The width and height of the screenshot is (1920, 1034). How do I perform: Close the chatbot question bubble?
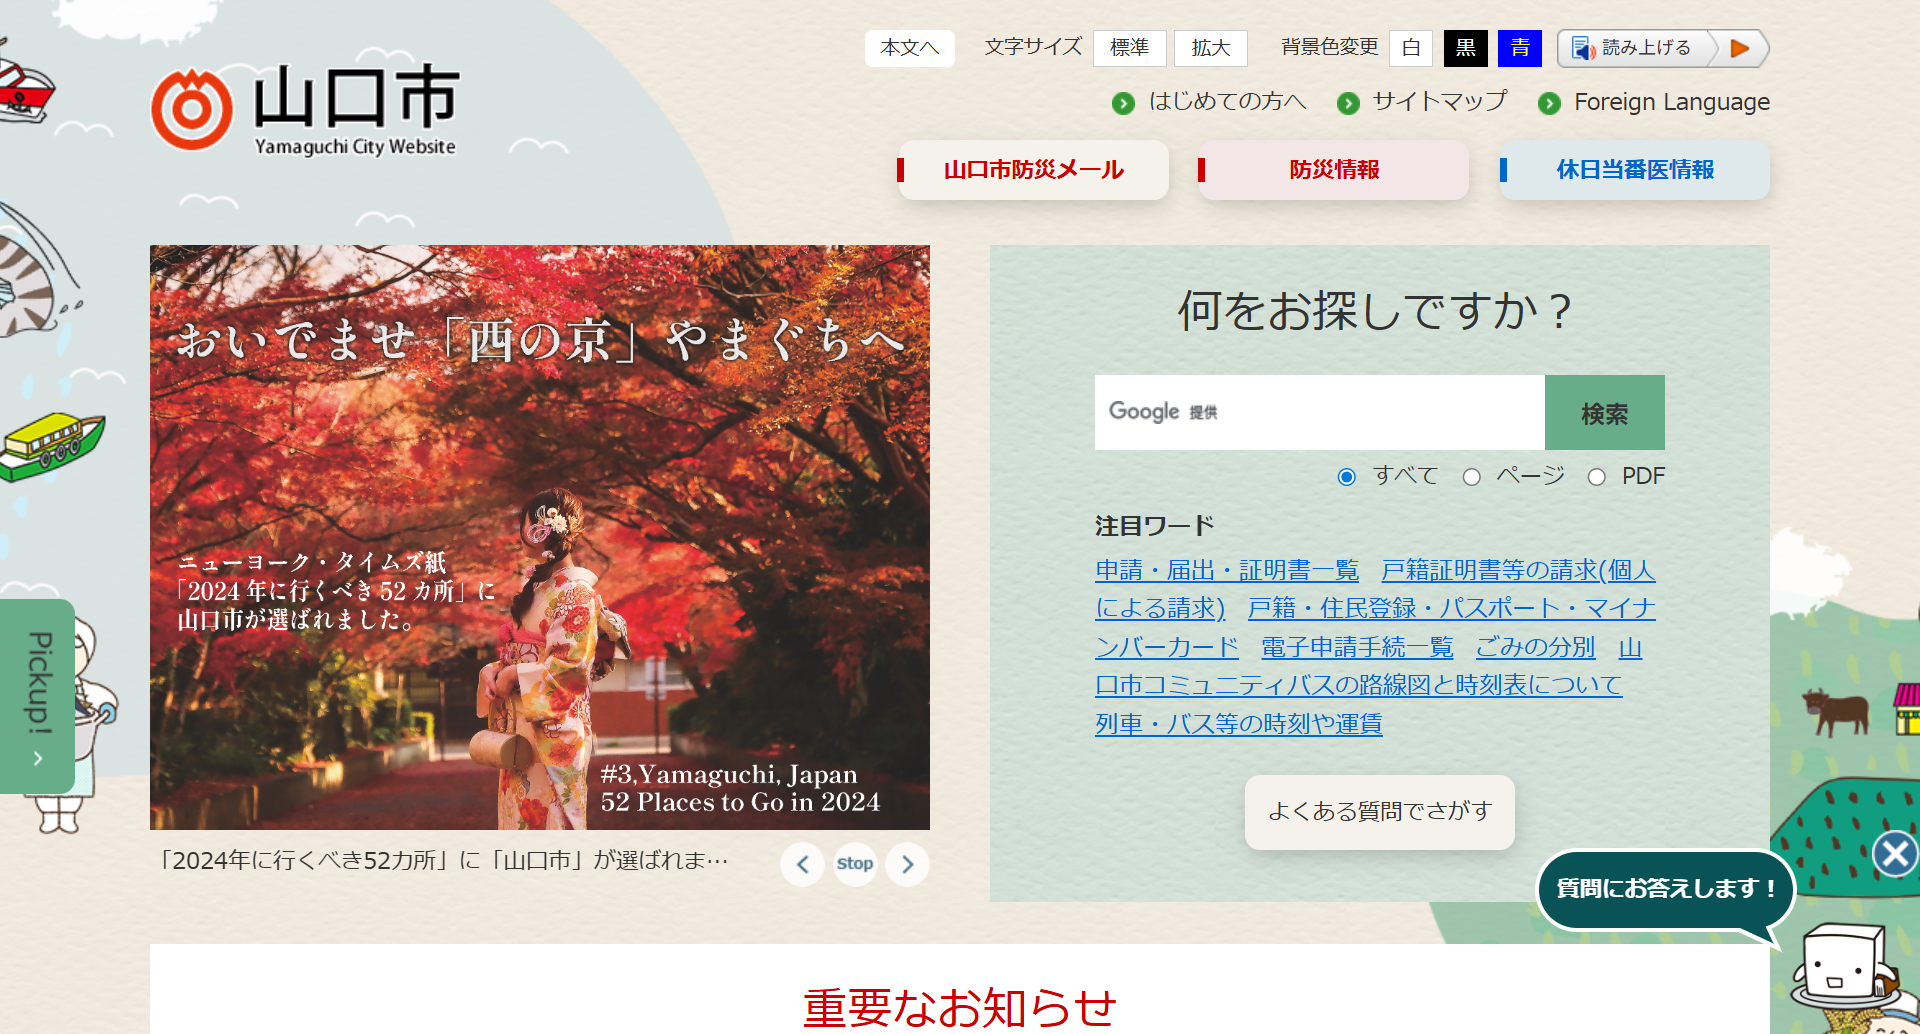1894,854
